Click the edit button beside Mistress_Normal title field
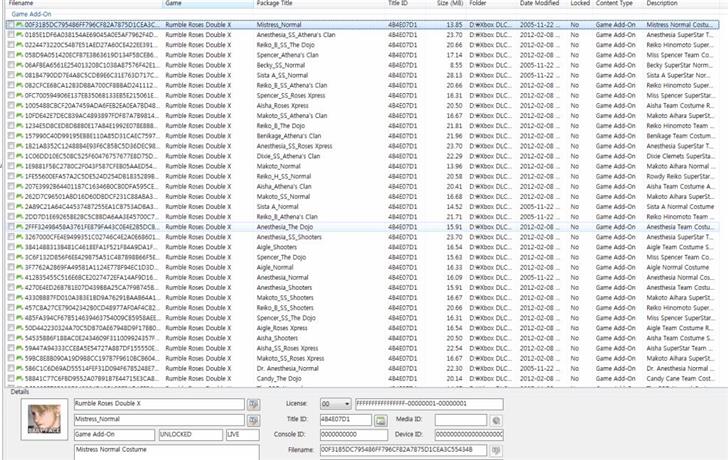728x460 pixels. [253, 421]
